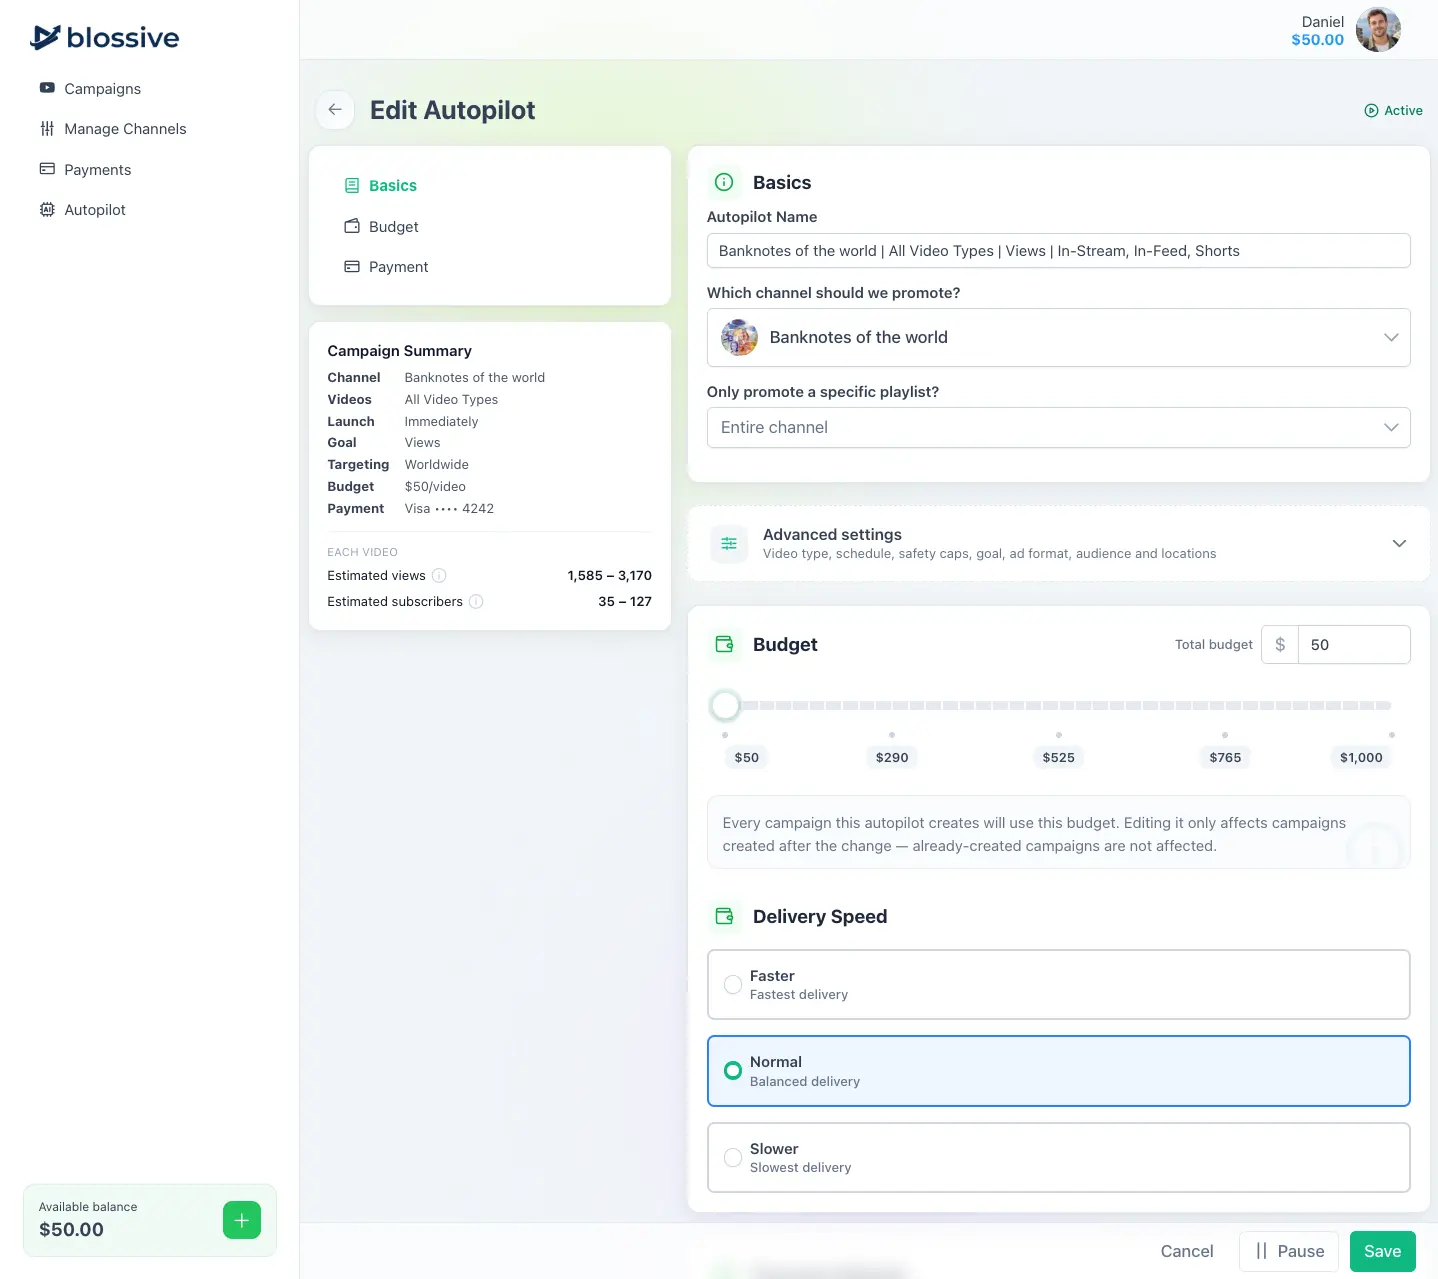Screen dimensions: 1438x1279
Task: Click the '35 – 127' estimated subscribers value
Action: 625,602
